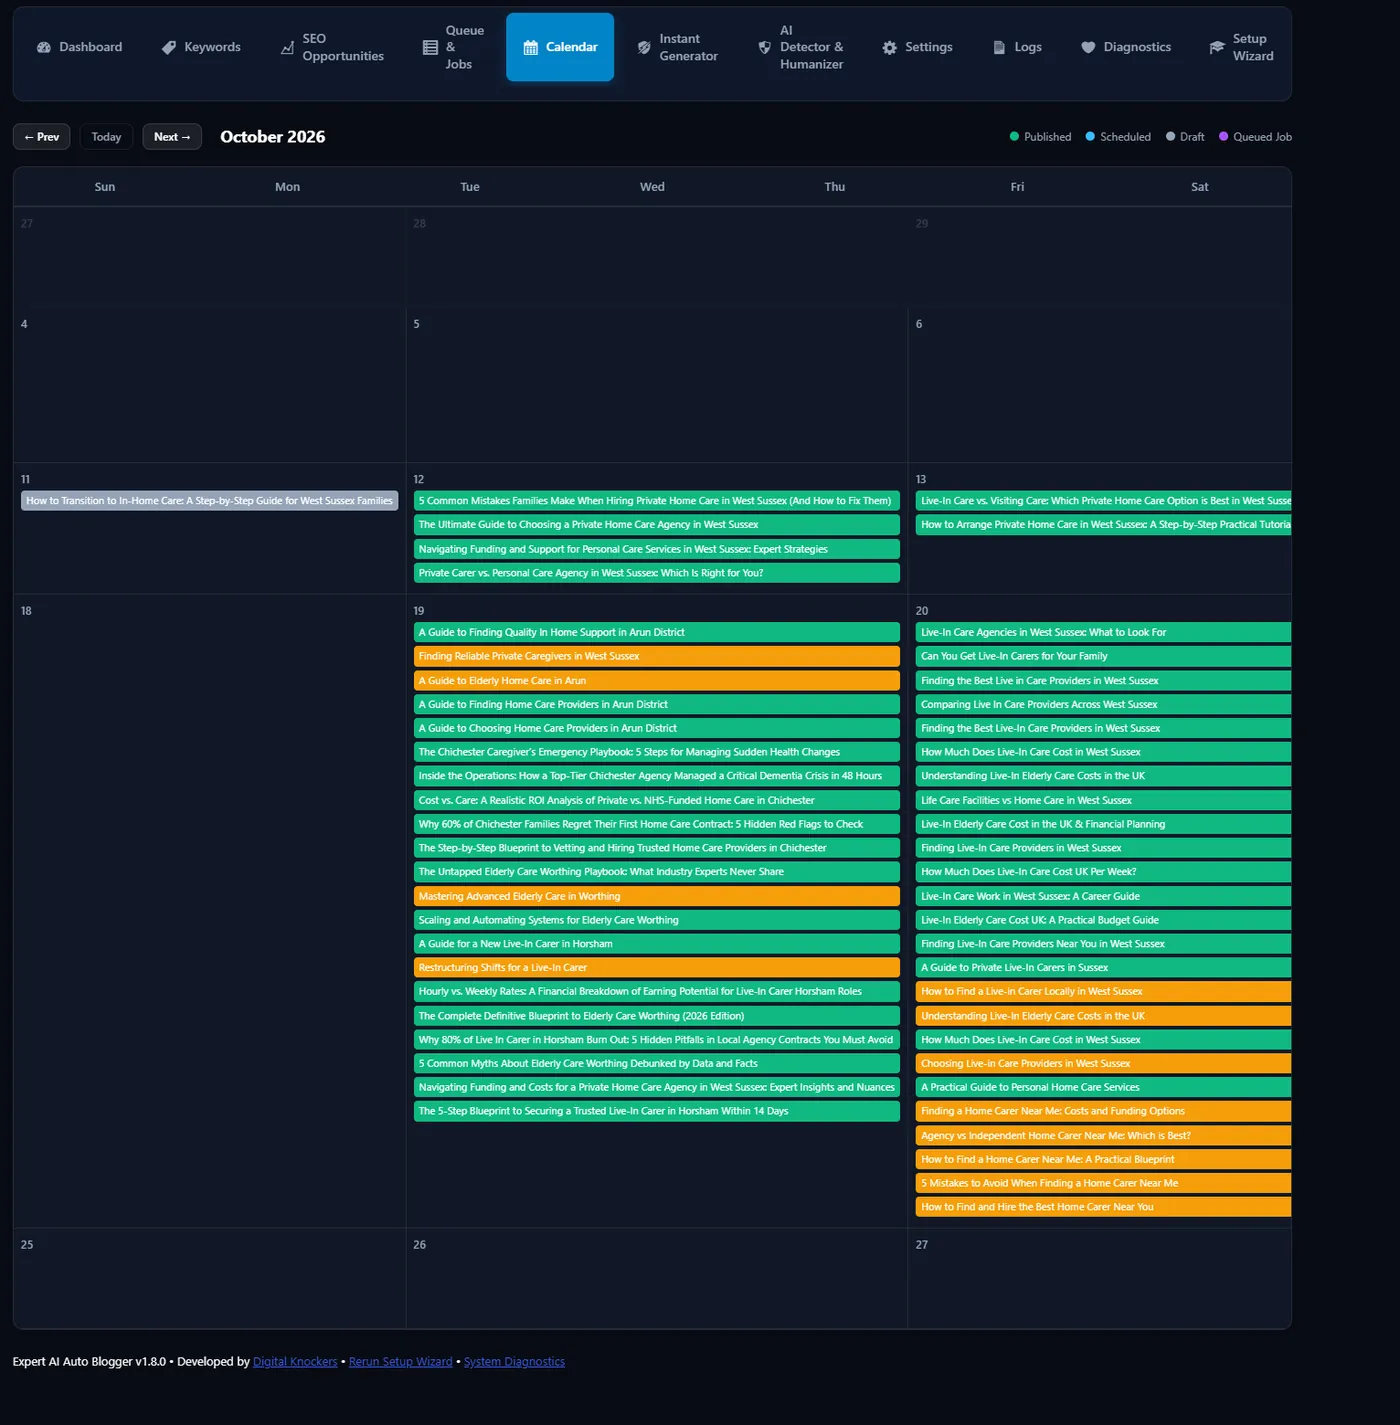Click the Dashboard gauge icon
Screen dimensions: 1400x1425
click(x=44, y=47)
